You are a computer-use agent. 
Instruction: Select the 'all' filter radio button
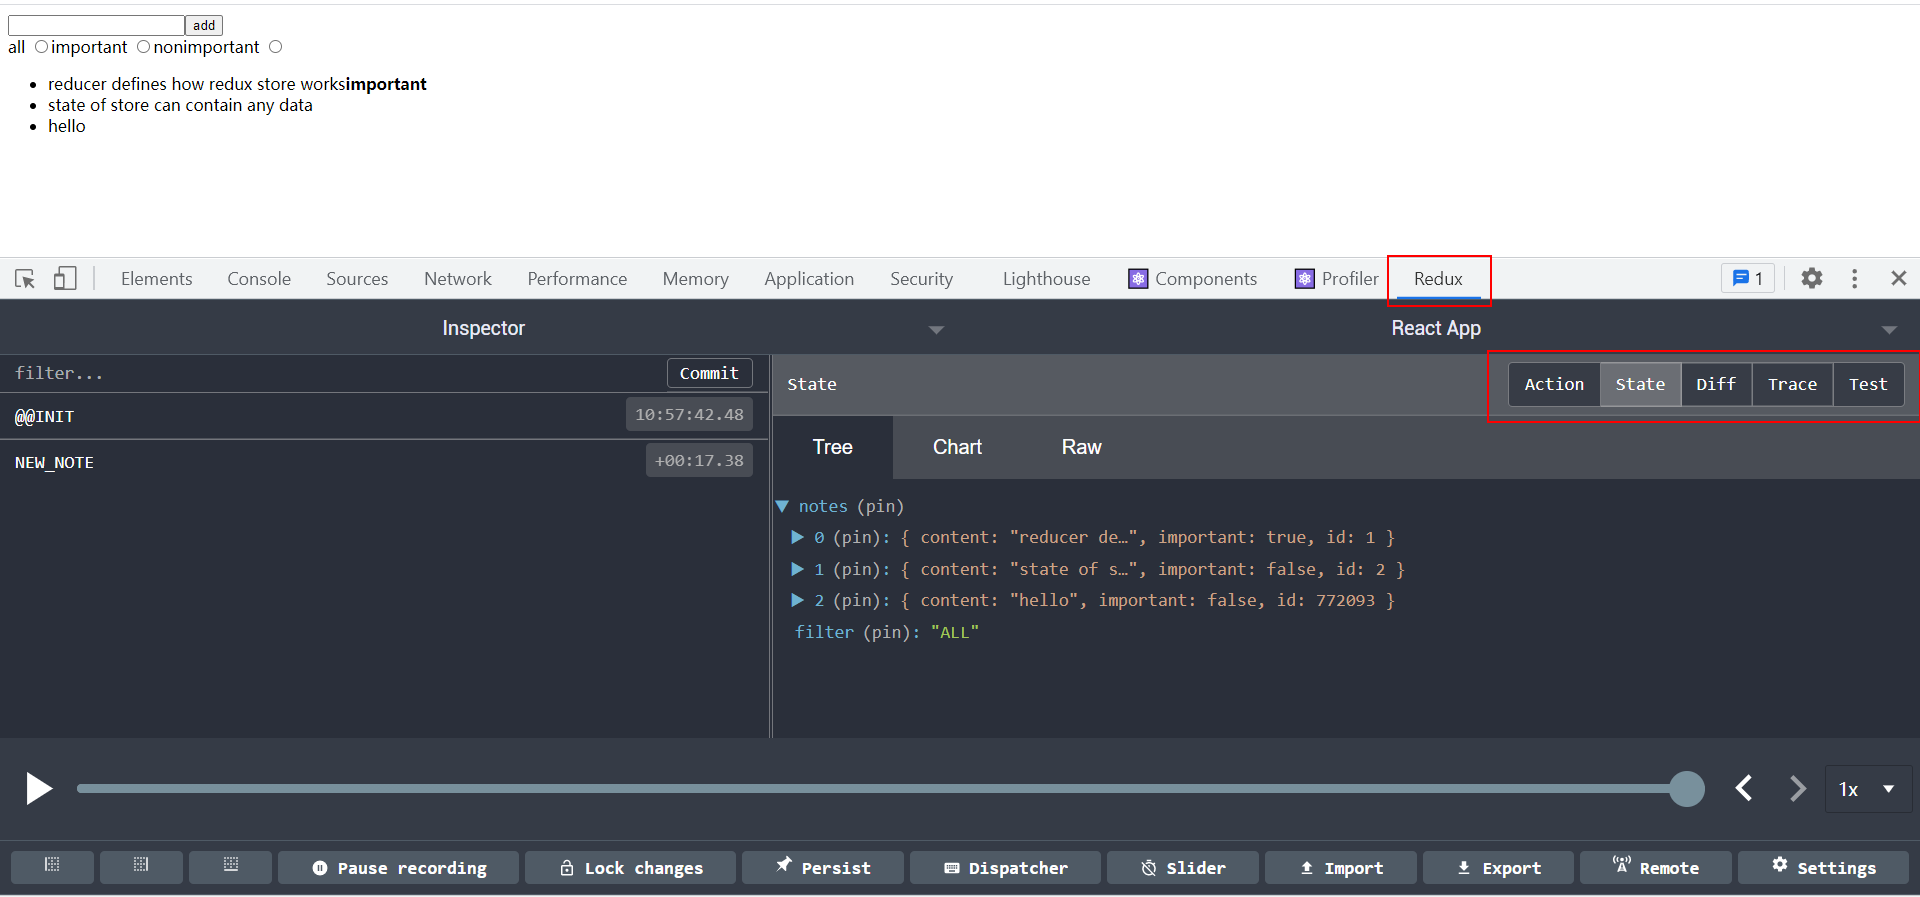(x=41, y=47)
